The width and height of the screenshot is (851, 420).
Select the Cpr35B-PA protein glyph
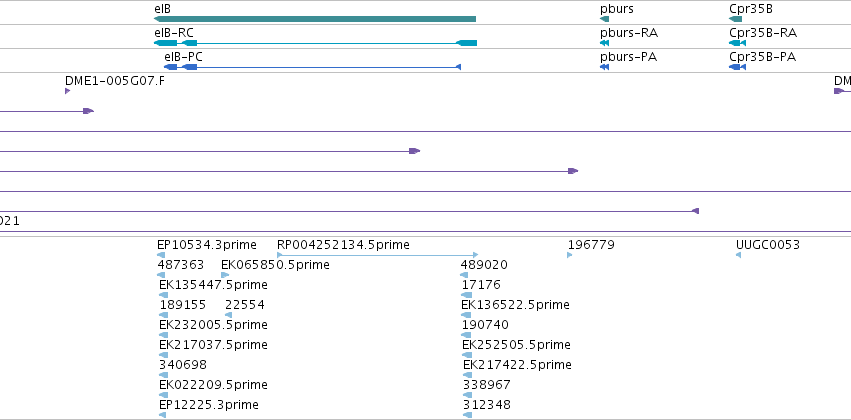tap(738, 67)
